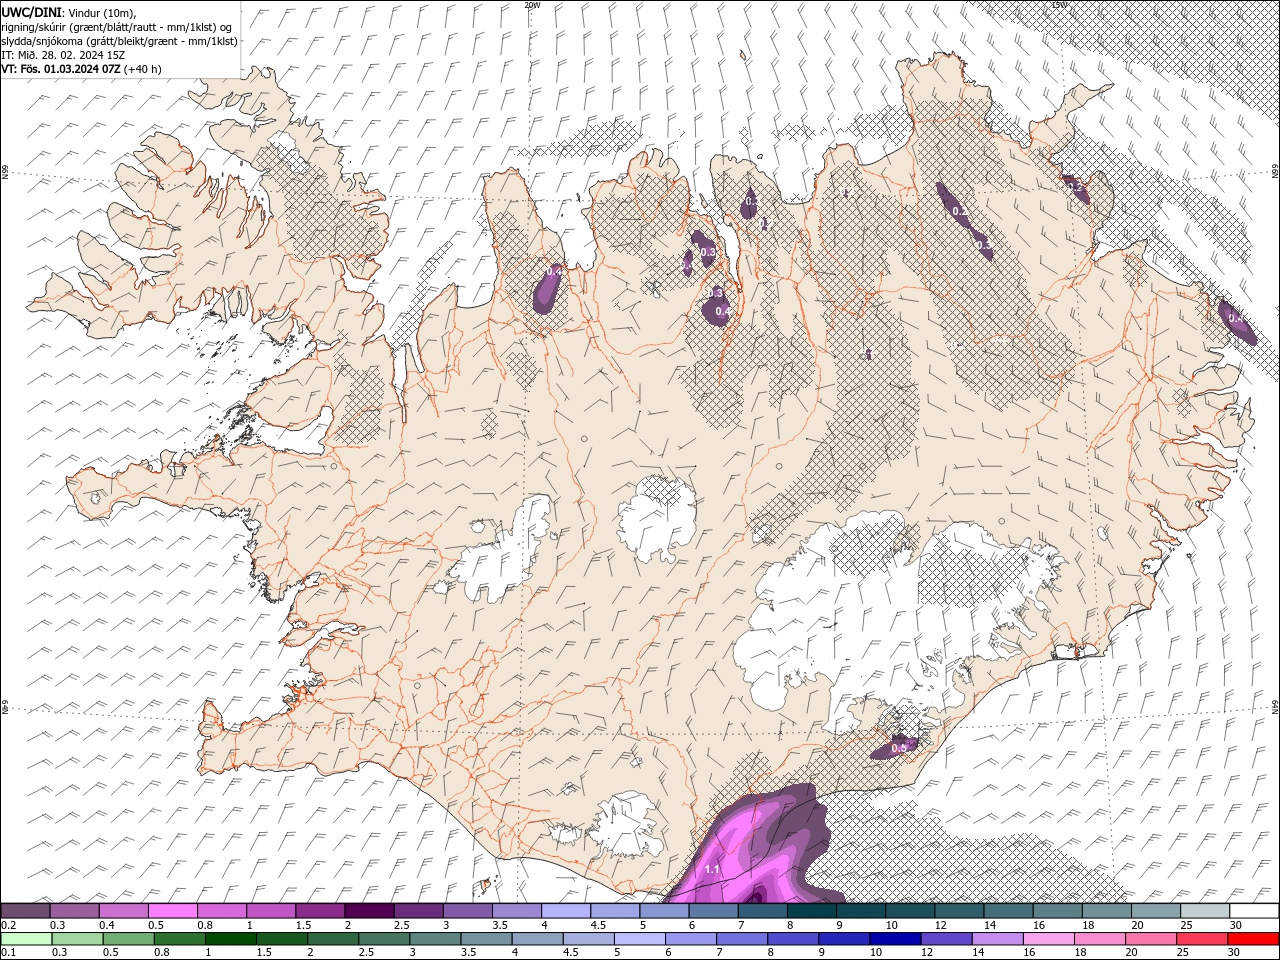Select lower legend violet swatch starting at 12
Screen dimensions: 1280x960
point(946,939)
